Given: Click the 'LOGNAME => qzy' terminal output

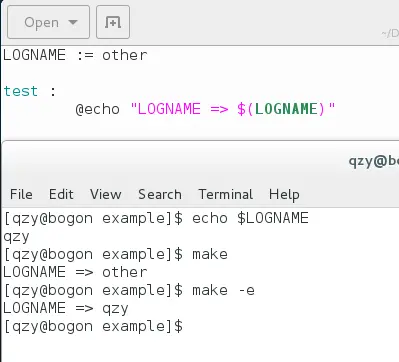Looking at the screenshot, I should pos(66,308).
